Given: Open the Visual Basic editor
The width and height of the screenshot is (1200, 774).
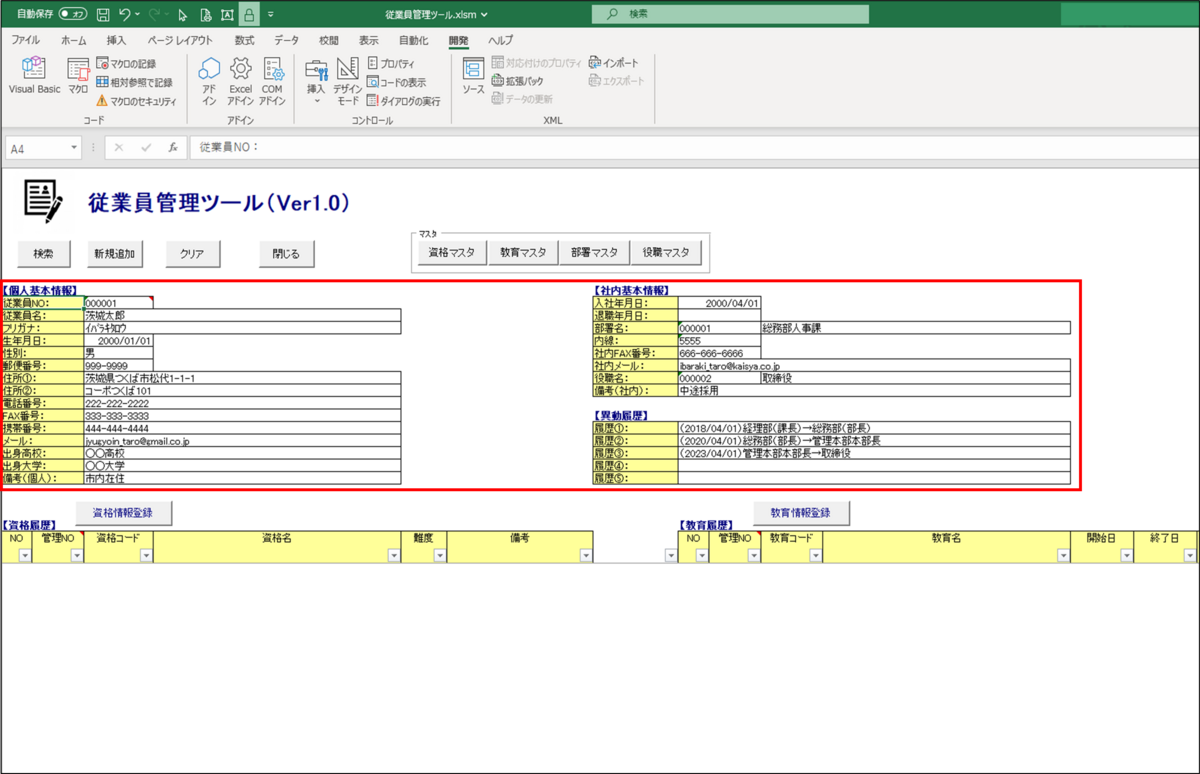Looking at the screenshot, I should click(35, 75).
